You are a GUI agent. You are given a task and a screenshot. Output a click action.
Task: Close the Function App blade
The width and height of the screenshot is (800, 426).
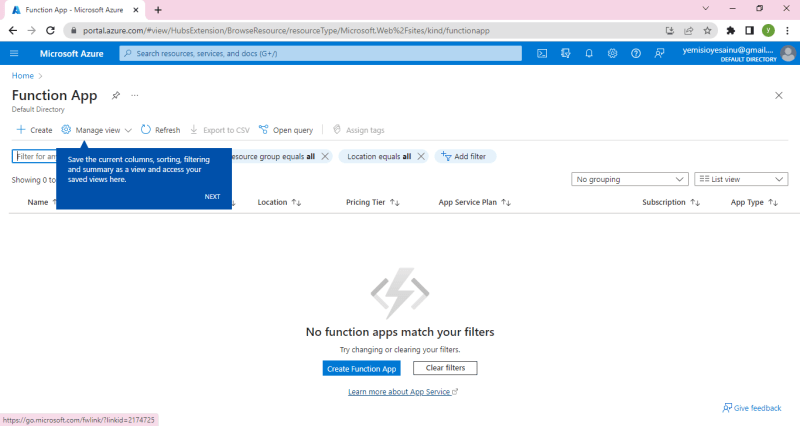pyautogui.click(x=779, y=95)
